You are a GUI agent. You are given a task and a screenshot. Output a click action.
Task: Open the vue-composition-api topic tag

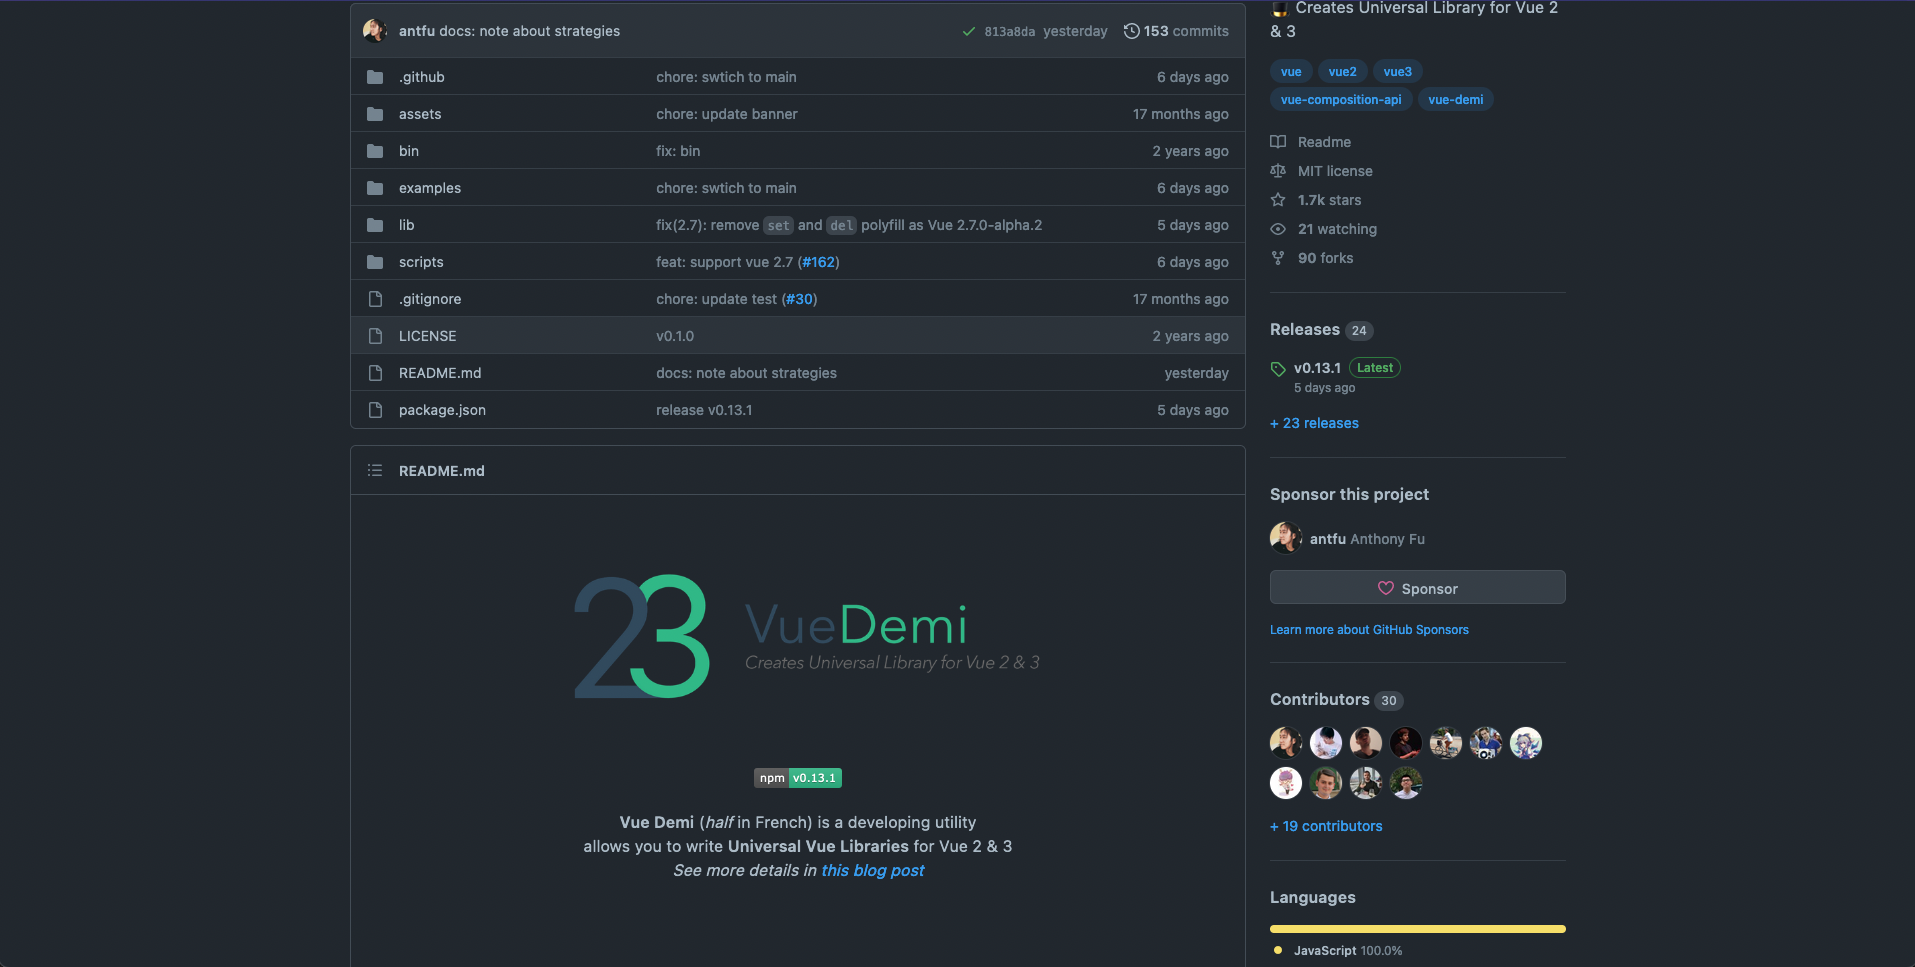[1341, 100]
